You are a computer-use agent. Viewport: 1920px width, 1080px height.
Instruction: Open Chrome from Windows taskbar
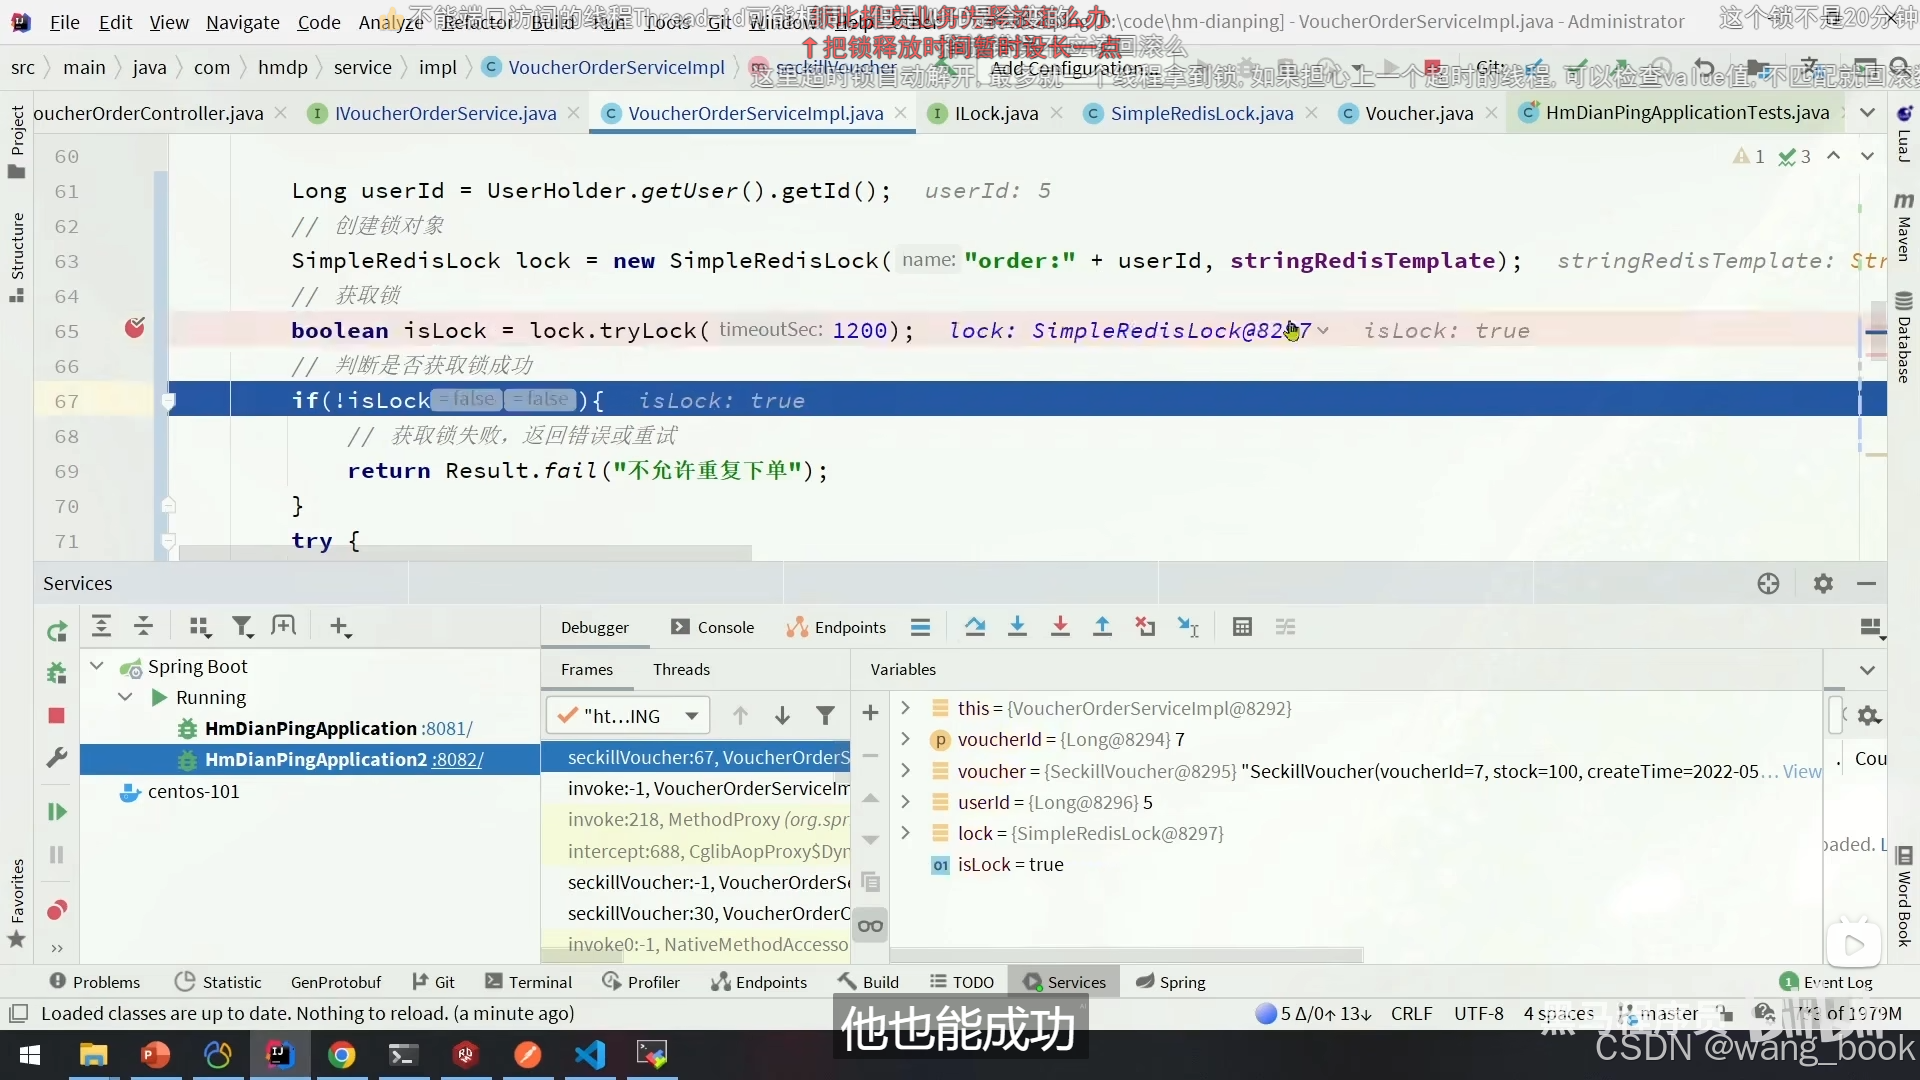point(342,1055)
